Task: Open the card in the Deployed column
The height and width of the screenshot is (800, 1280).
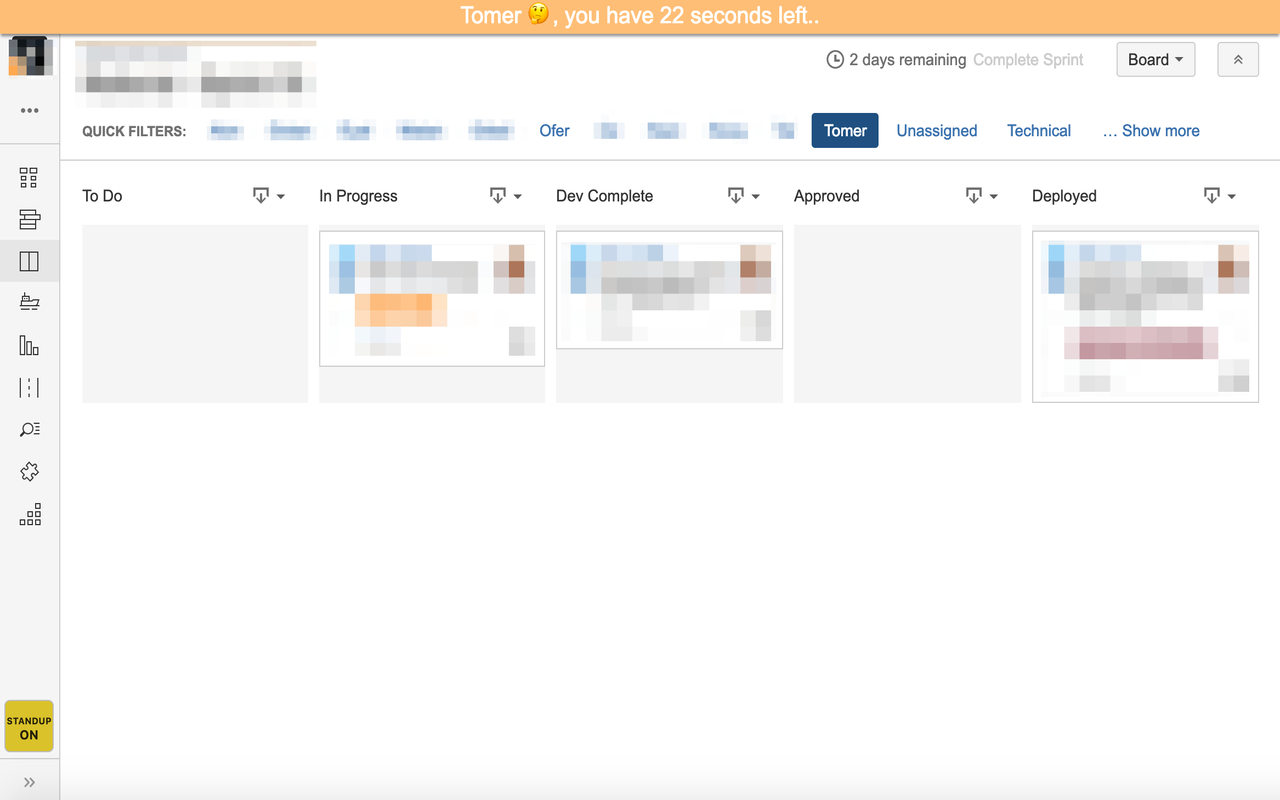Action: pyautogui.click(x=1145, y=316)
